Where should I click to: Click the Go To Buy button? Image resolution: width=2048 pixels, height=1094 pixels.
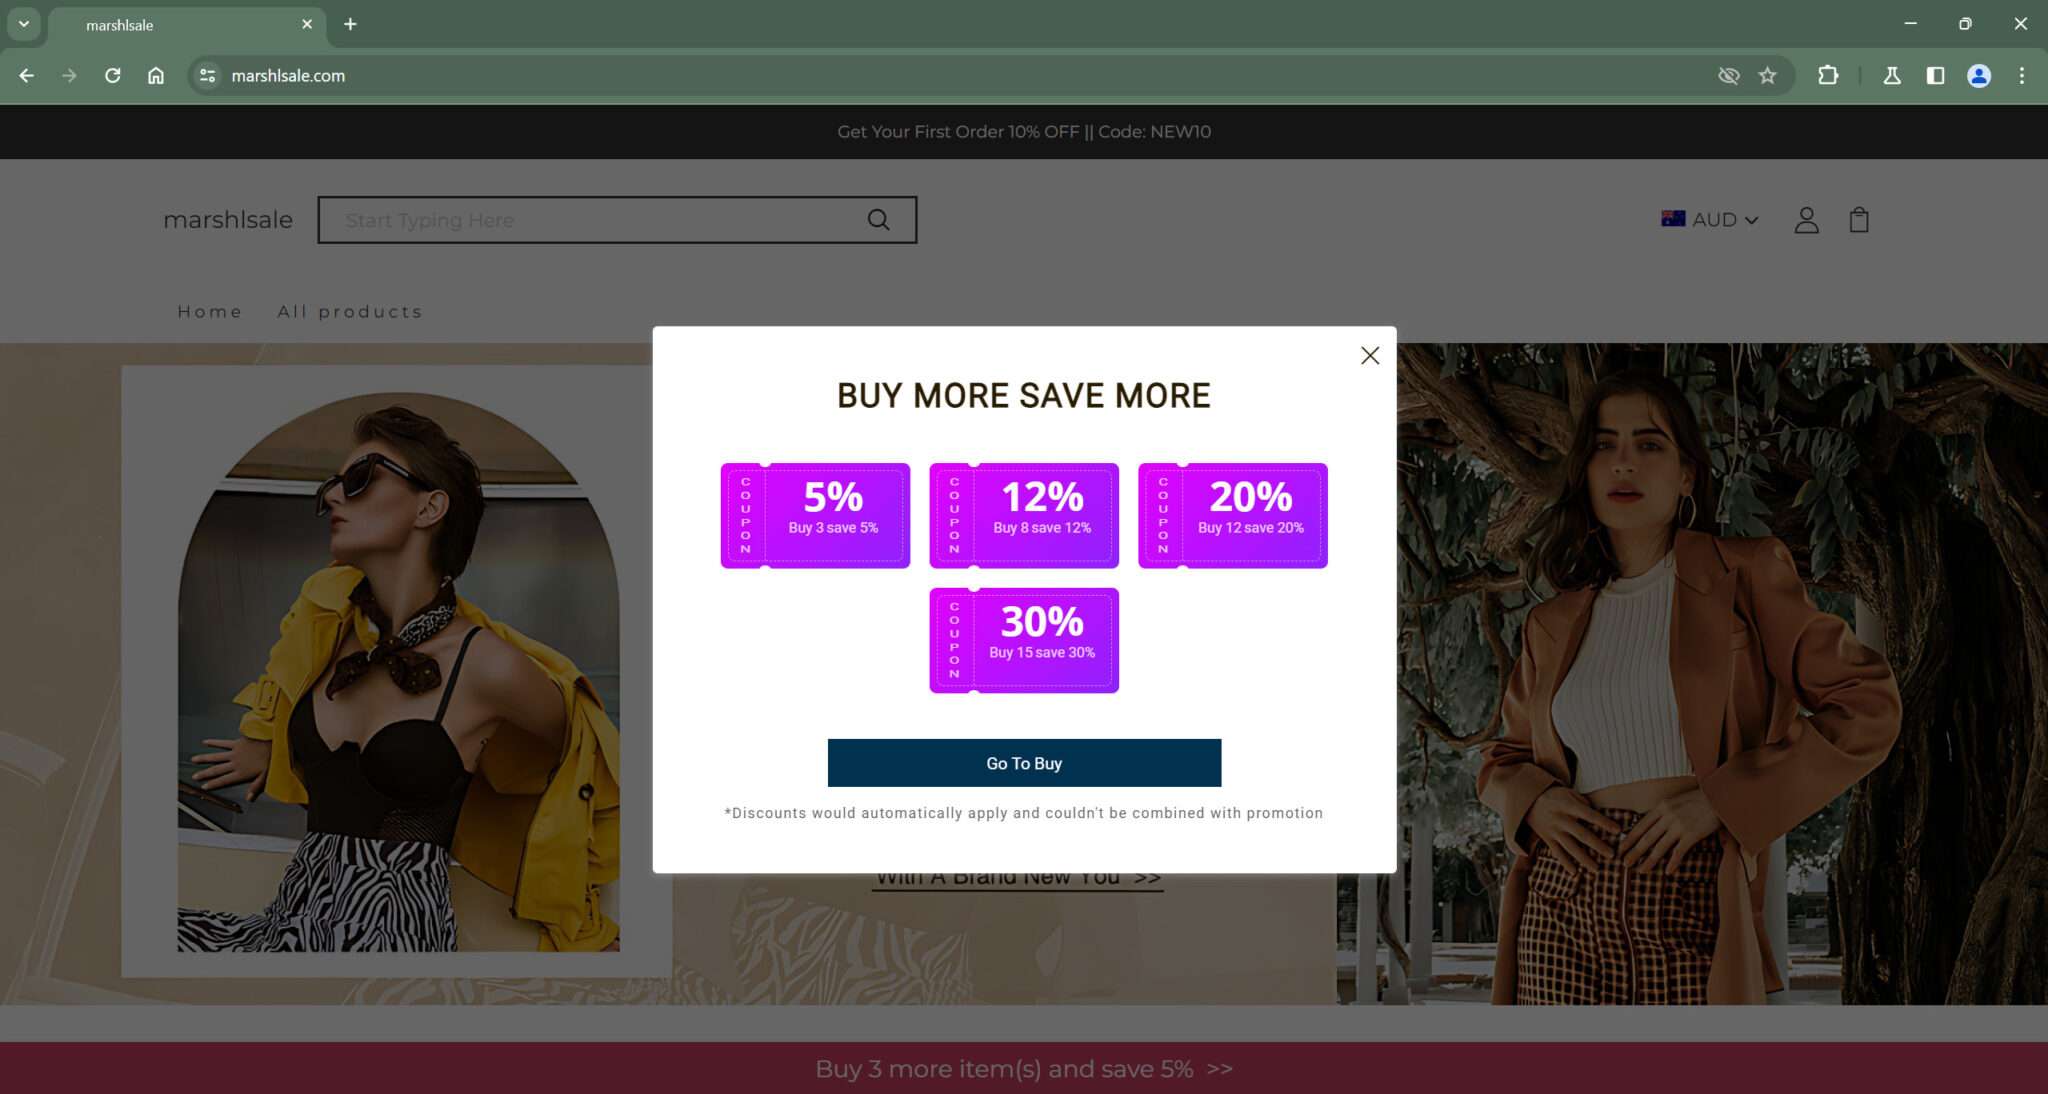[1023, 762]
